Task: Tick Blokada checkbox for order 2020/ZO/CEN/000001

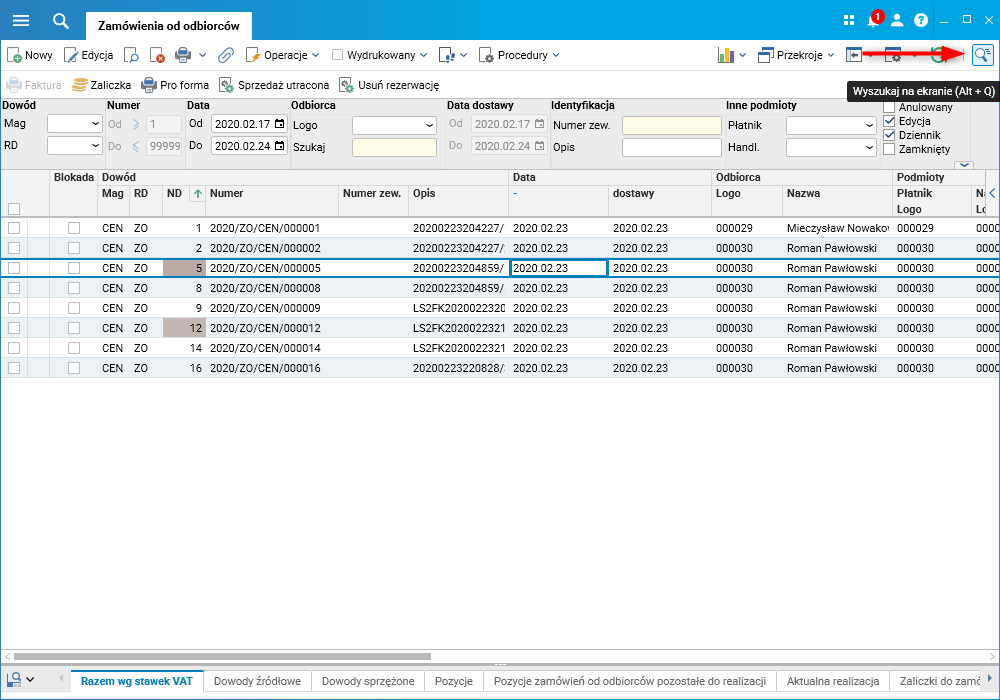Action: click(73, 228)
